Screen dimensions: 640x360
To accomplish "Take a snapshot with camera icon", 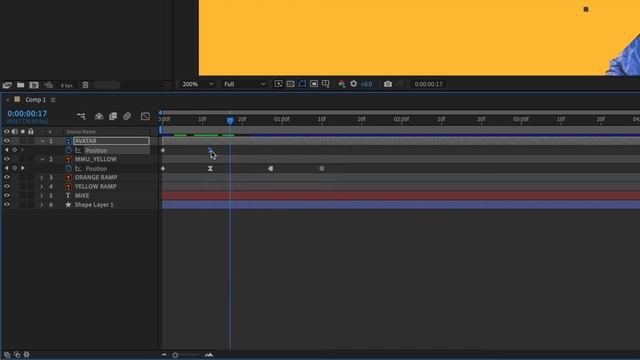I will click(x=388, y=84).
